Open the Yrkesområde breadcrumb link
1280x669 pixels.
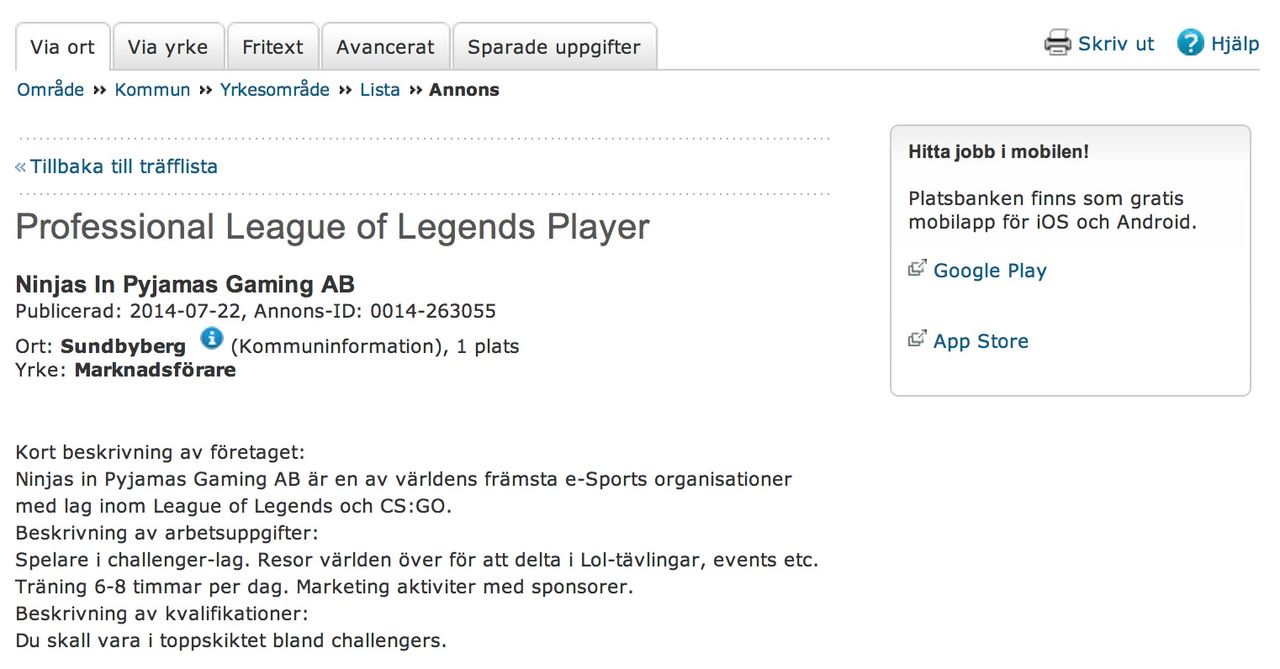[x=275, y=90]
